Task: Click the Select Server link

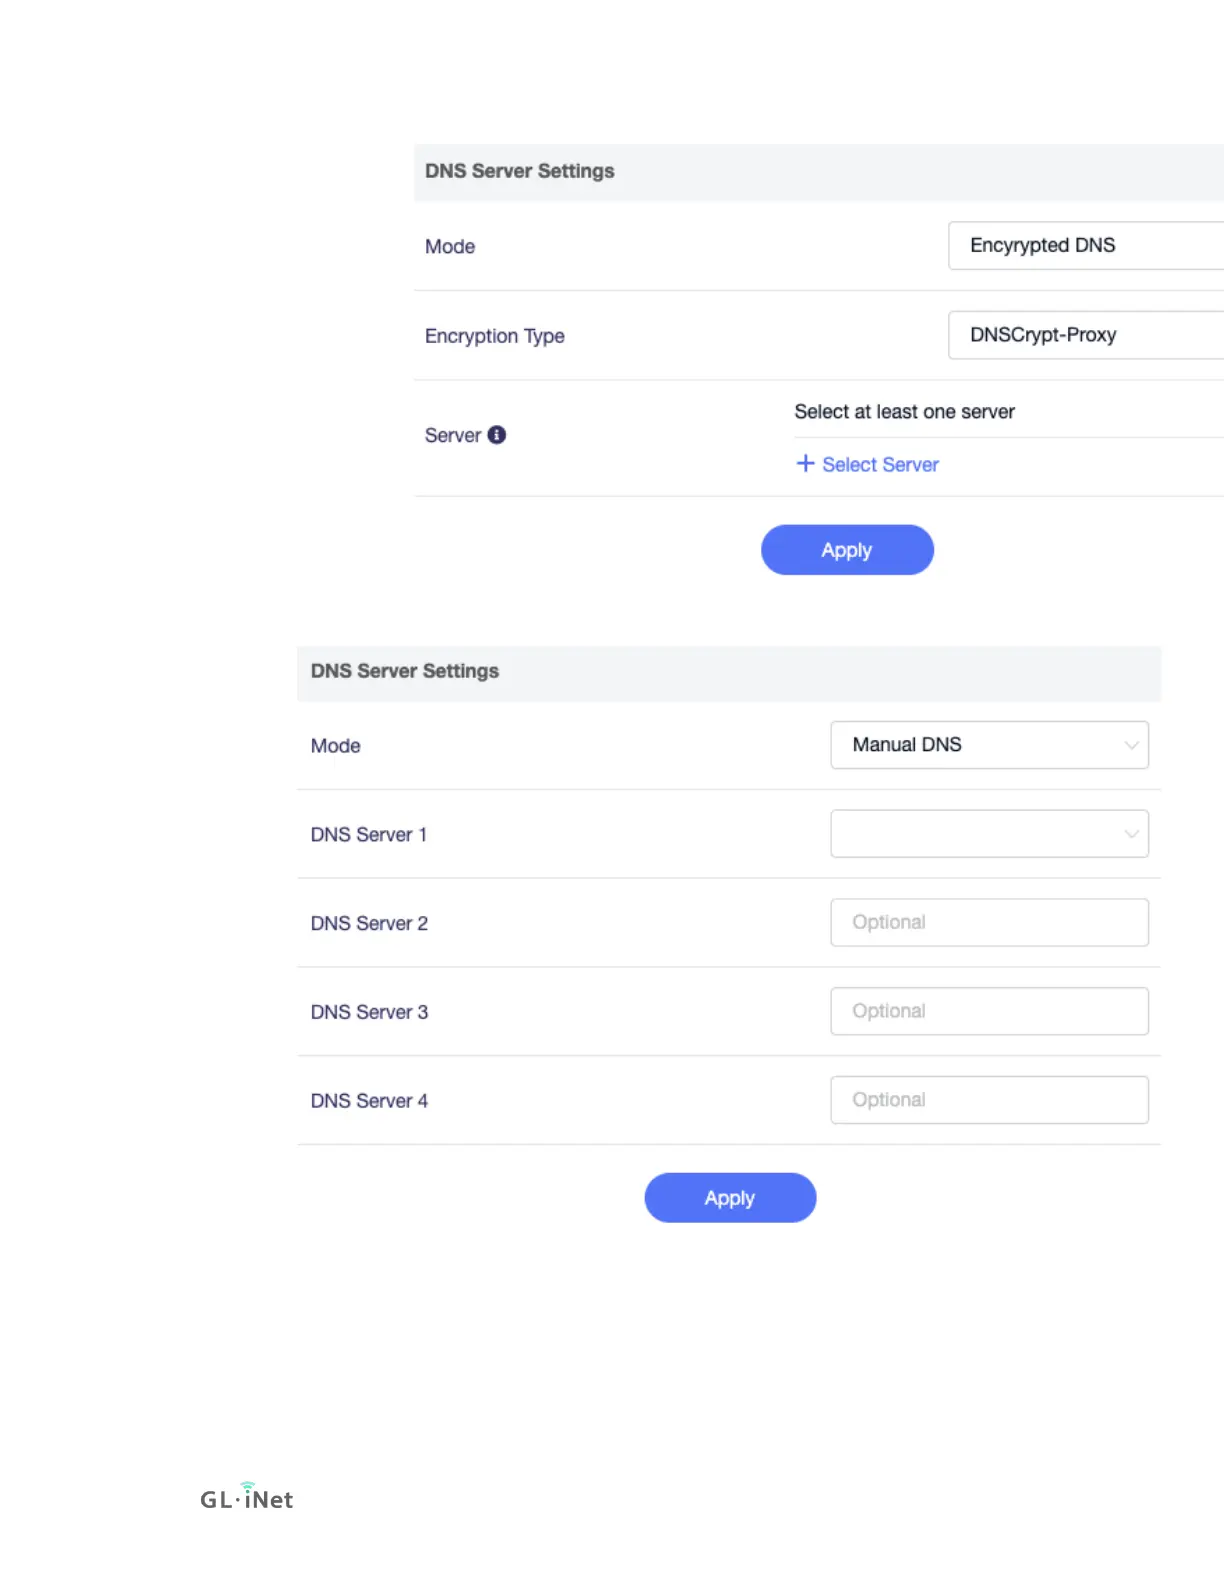Action: [880, 464]
